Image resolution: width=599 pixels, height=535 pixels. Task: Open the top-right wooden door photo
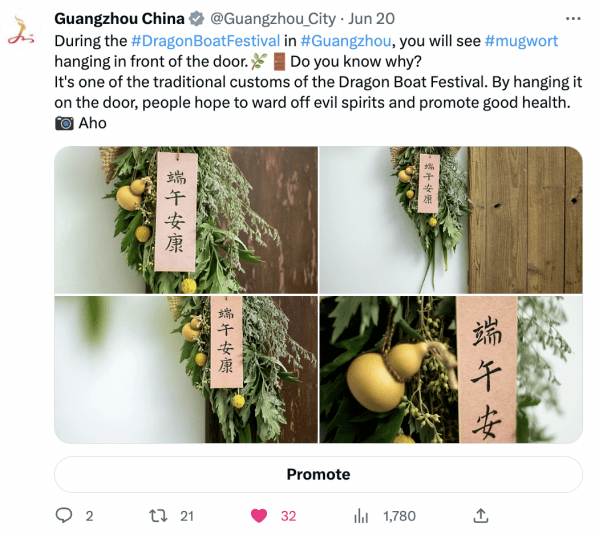[451, 220]
